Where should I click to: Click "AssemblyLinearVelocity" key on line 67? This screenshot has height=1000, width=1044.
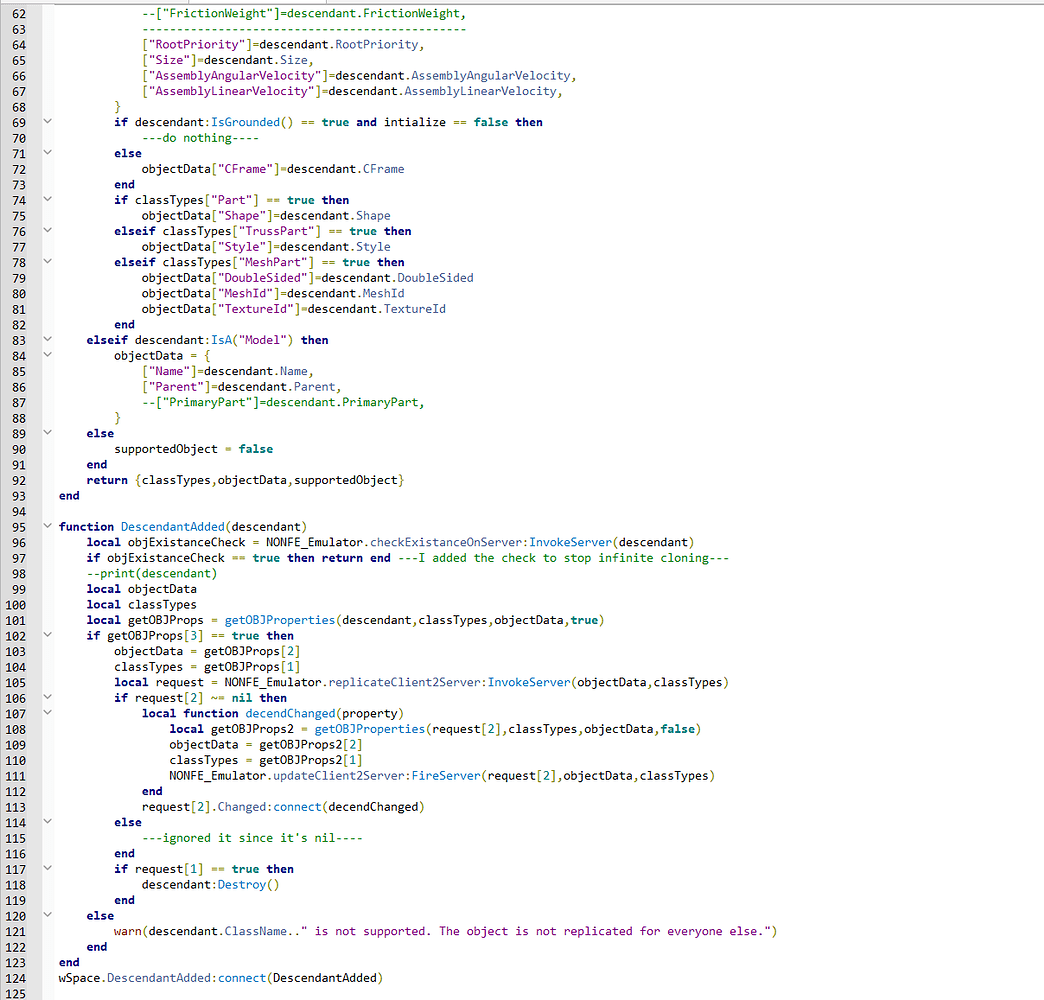pyautogui.click(x=232, y=91)
